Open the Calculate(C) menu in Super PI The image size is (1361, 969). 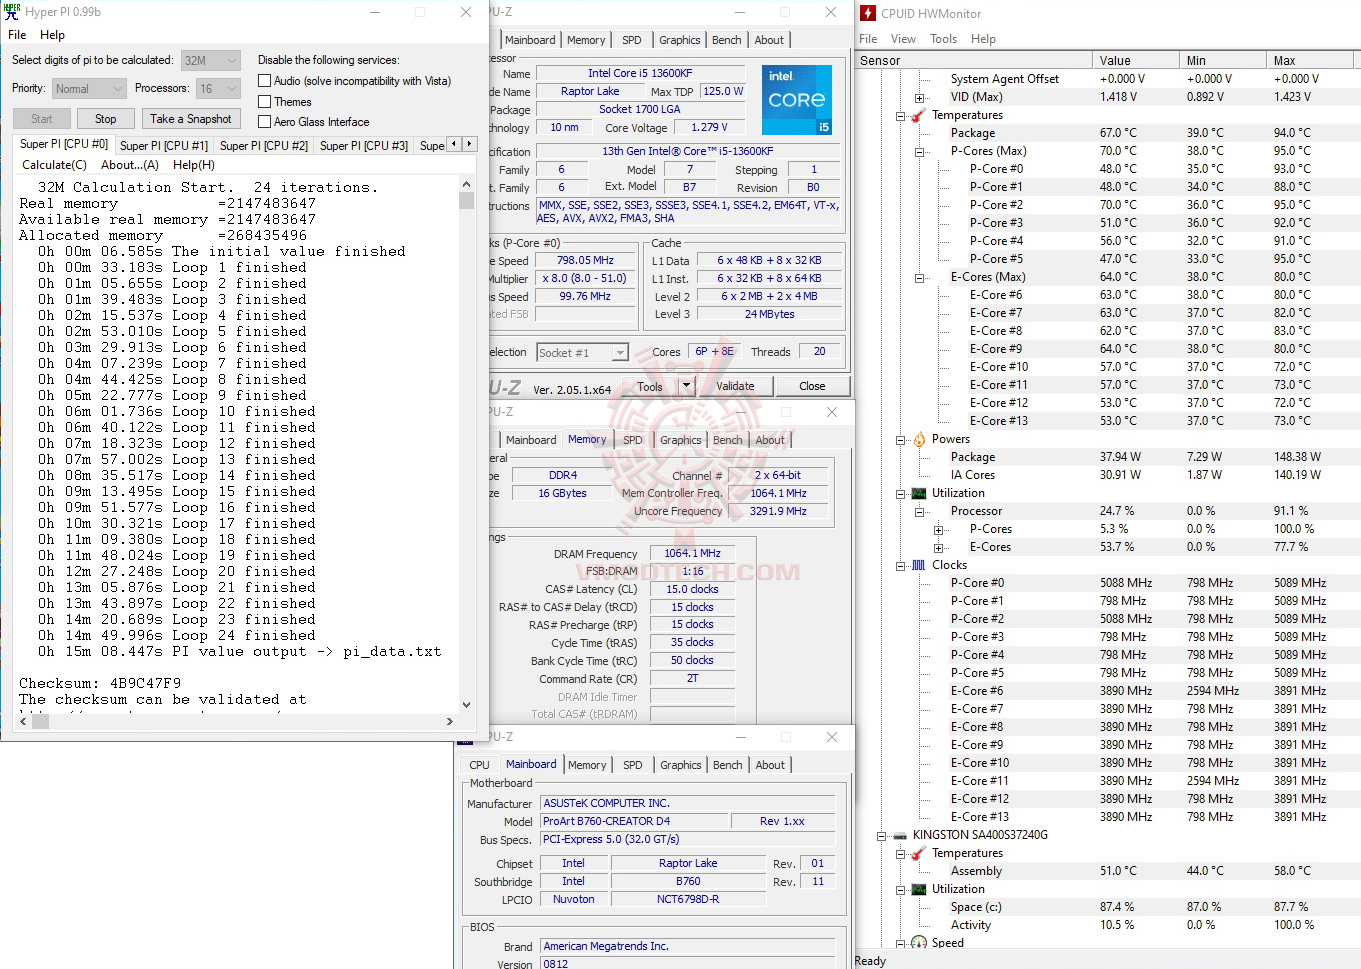[54, 165]
